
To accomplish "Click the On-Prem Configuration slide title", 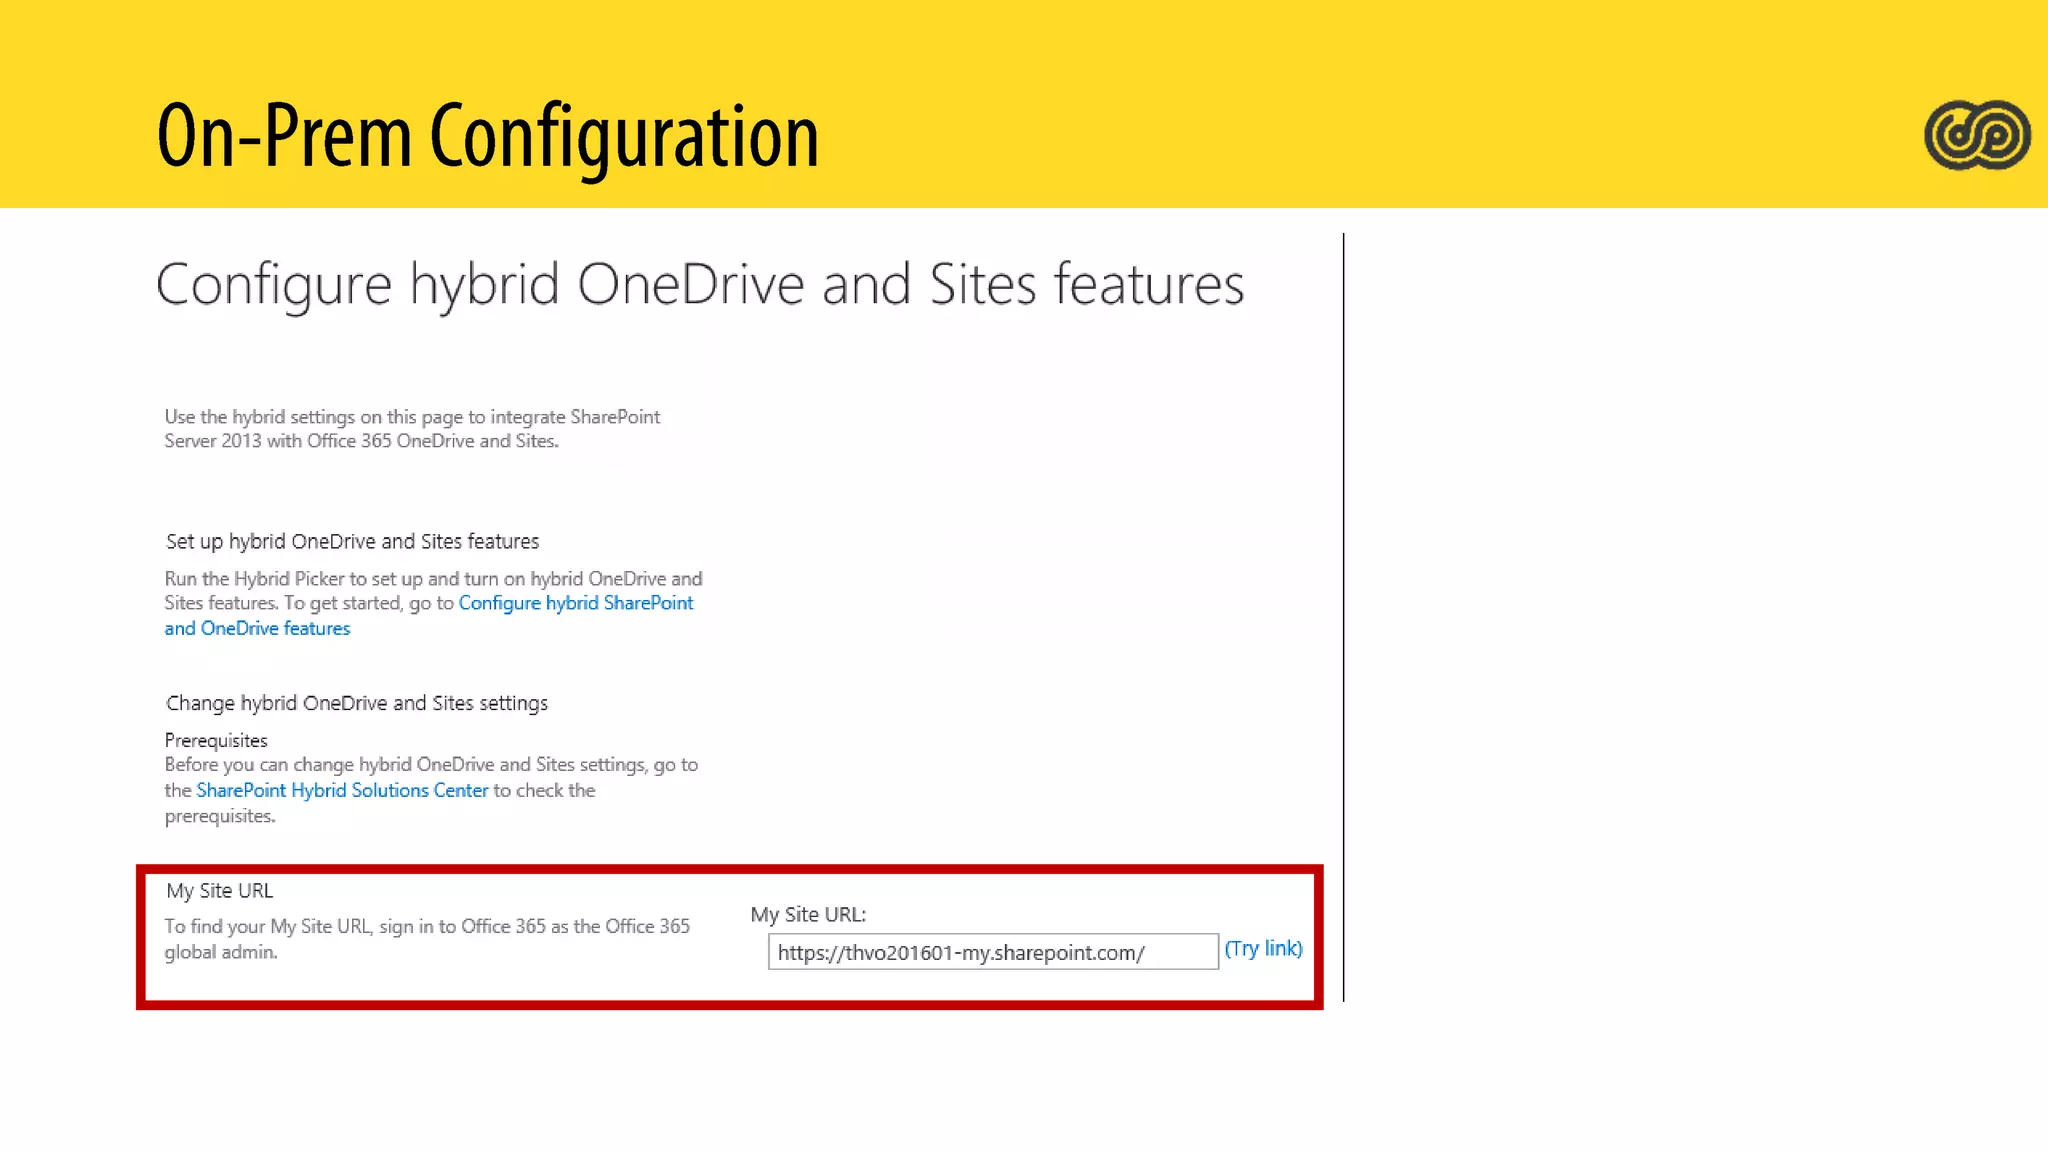I will coord(487,136).
